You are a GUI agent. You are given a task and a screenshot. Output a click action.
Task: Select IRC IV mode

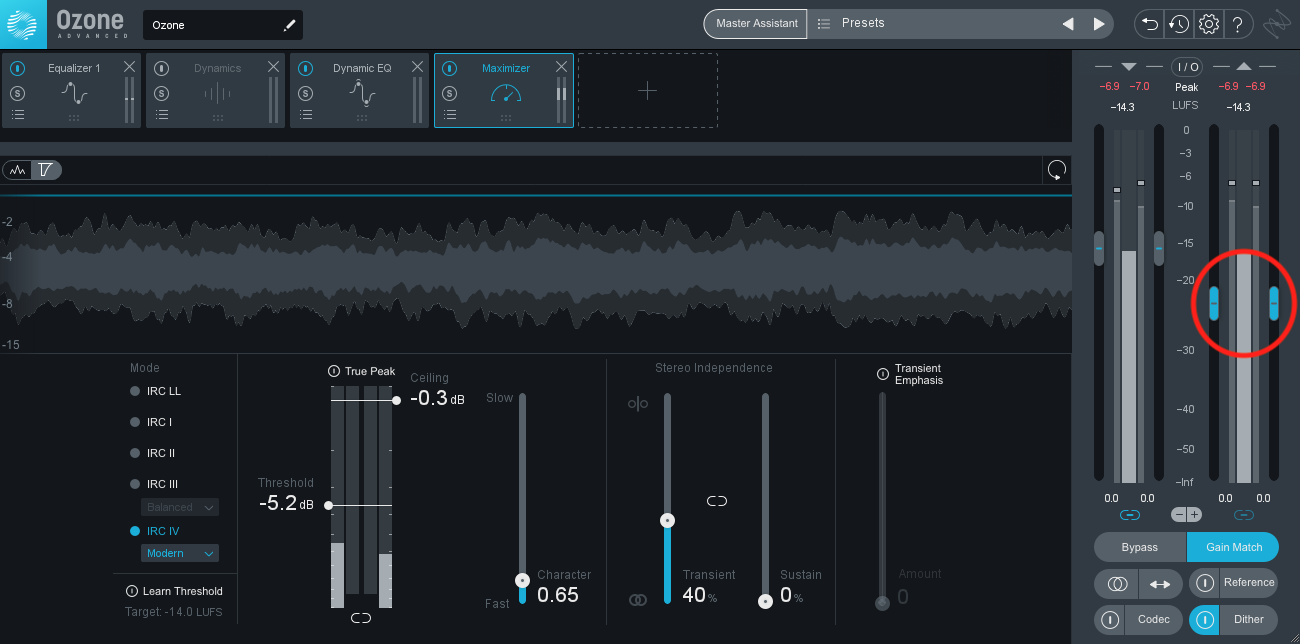coord(154,531)
